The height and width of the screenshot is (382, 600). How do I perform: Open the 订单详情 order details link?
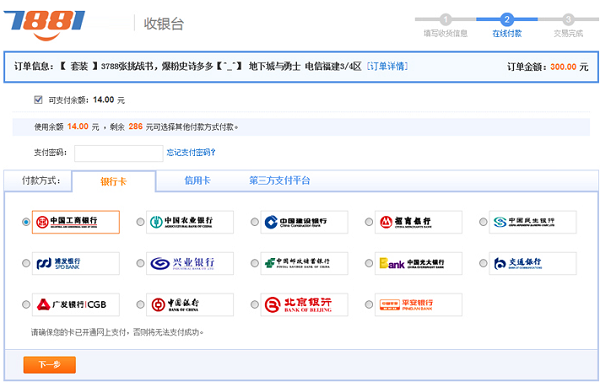[387, 67]
